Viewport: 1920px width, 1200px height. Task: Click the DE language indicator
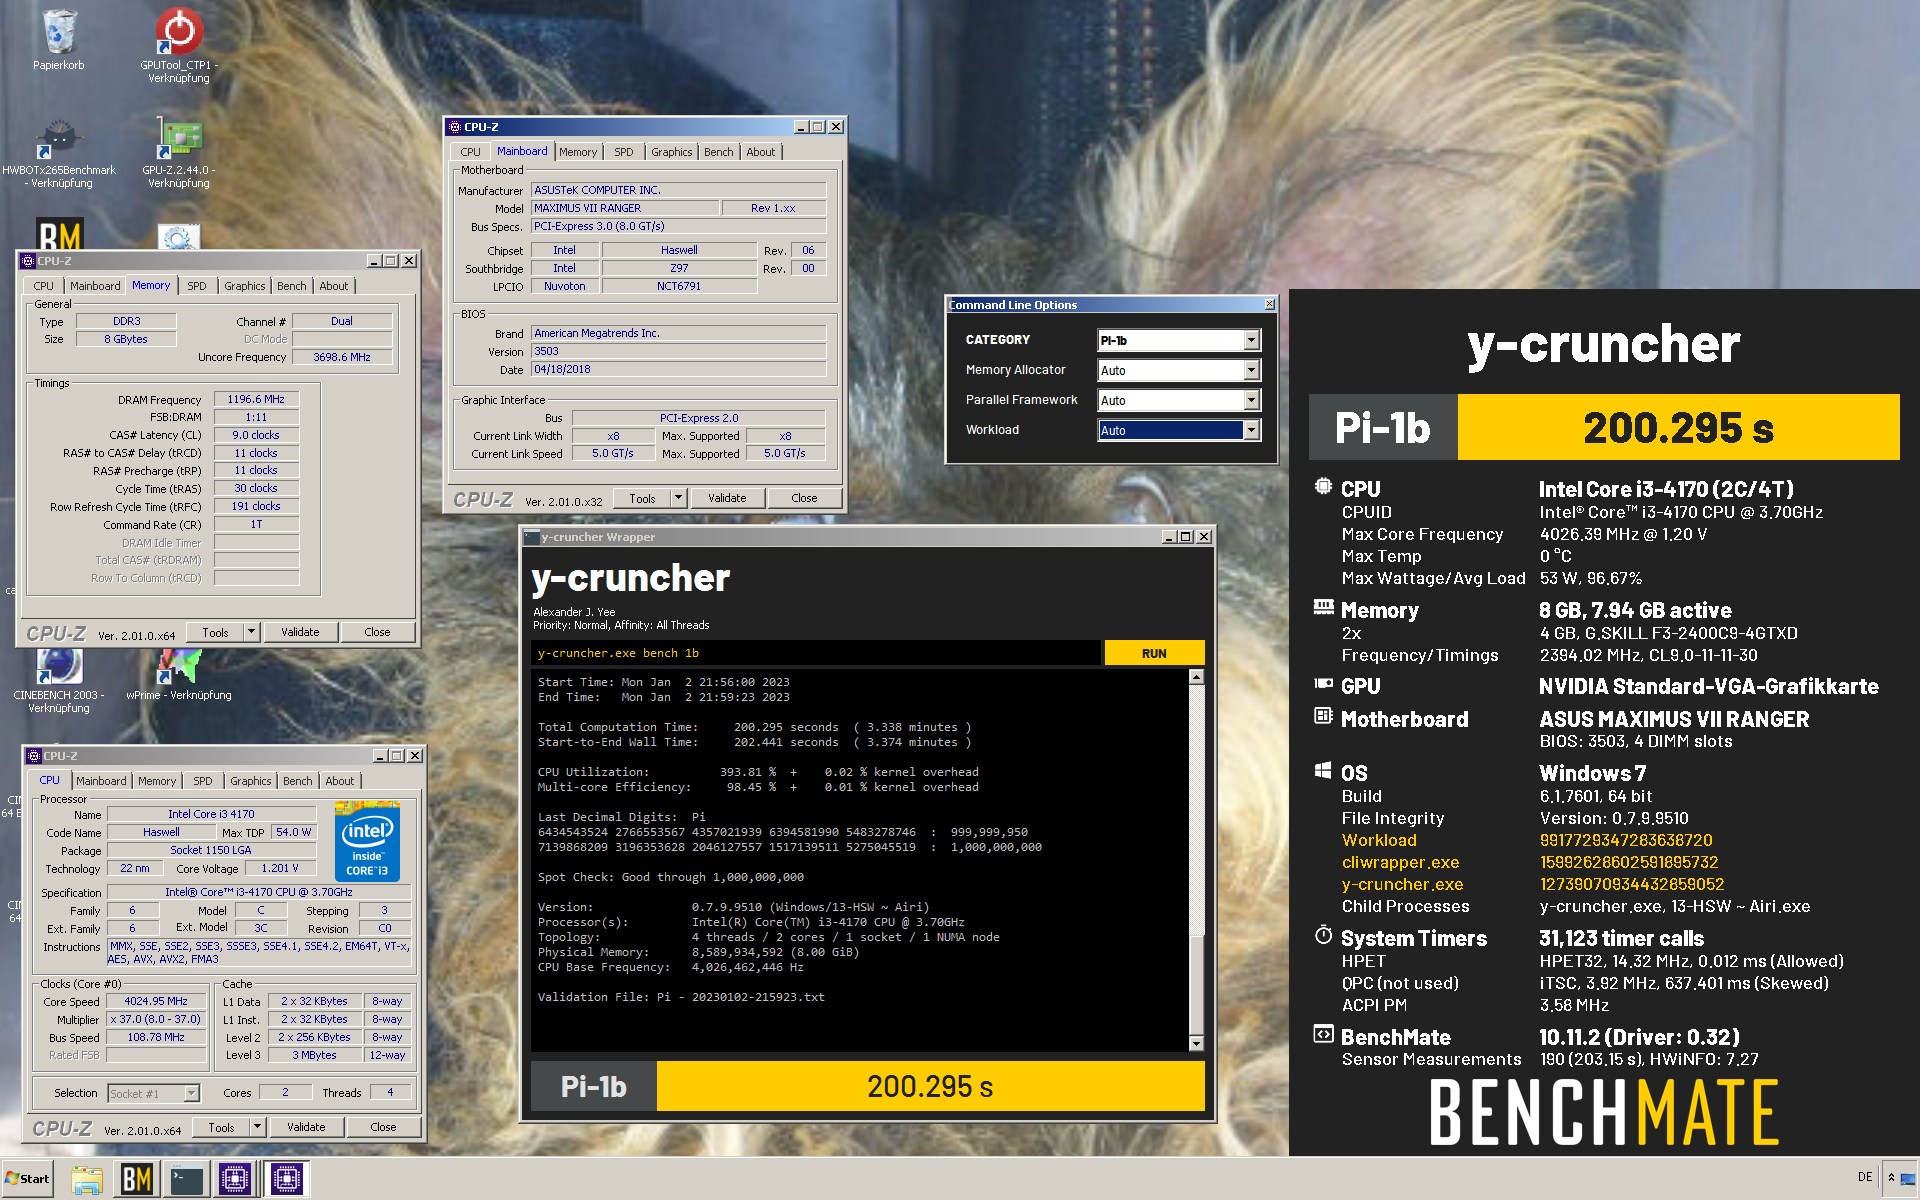[x=1865, y=1177]
